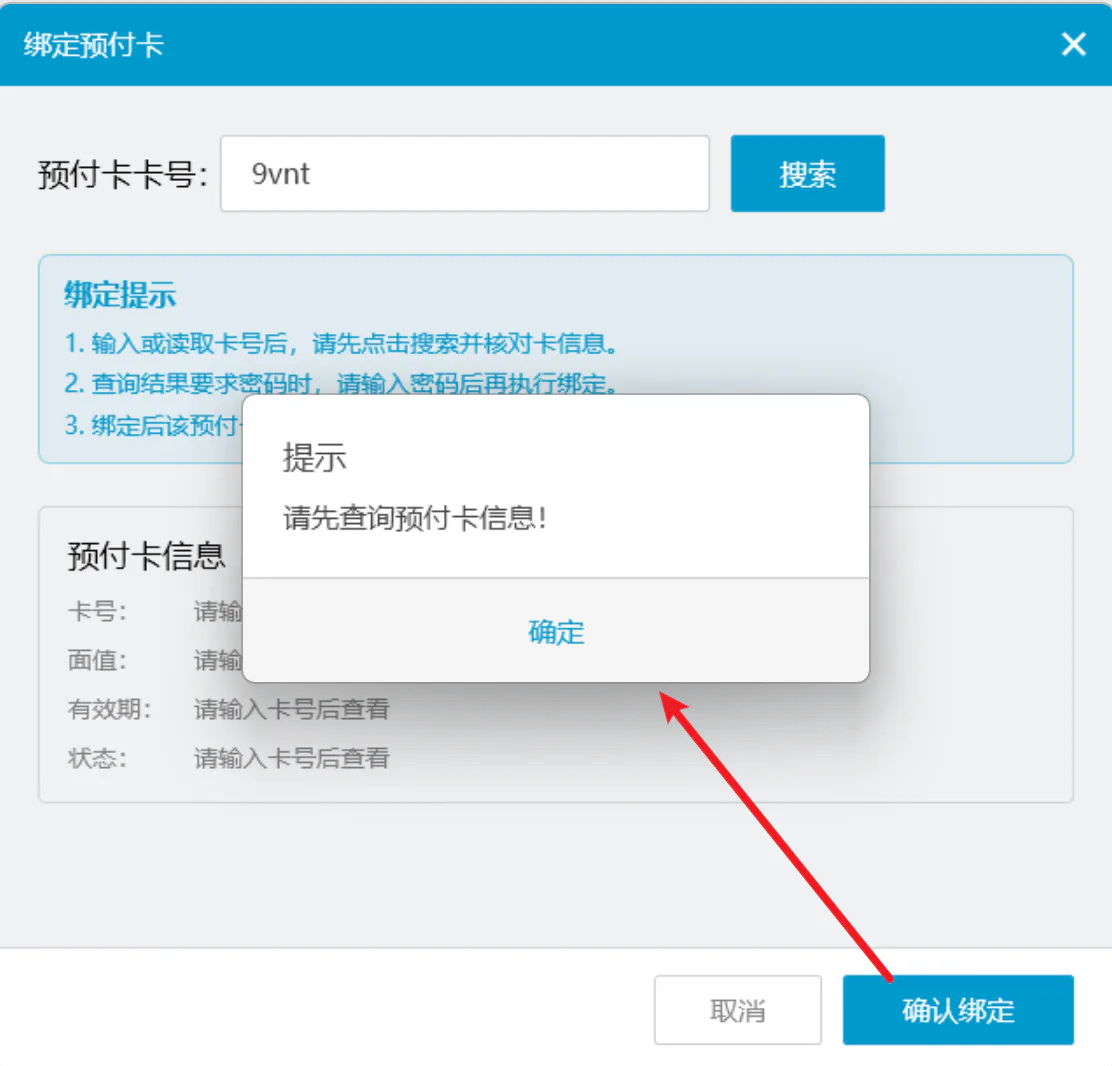The image size is (1112, 1066).
Task: Close the 绑定预付卡 dialog with X icon
Action: [1073, 44]
